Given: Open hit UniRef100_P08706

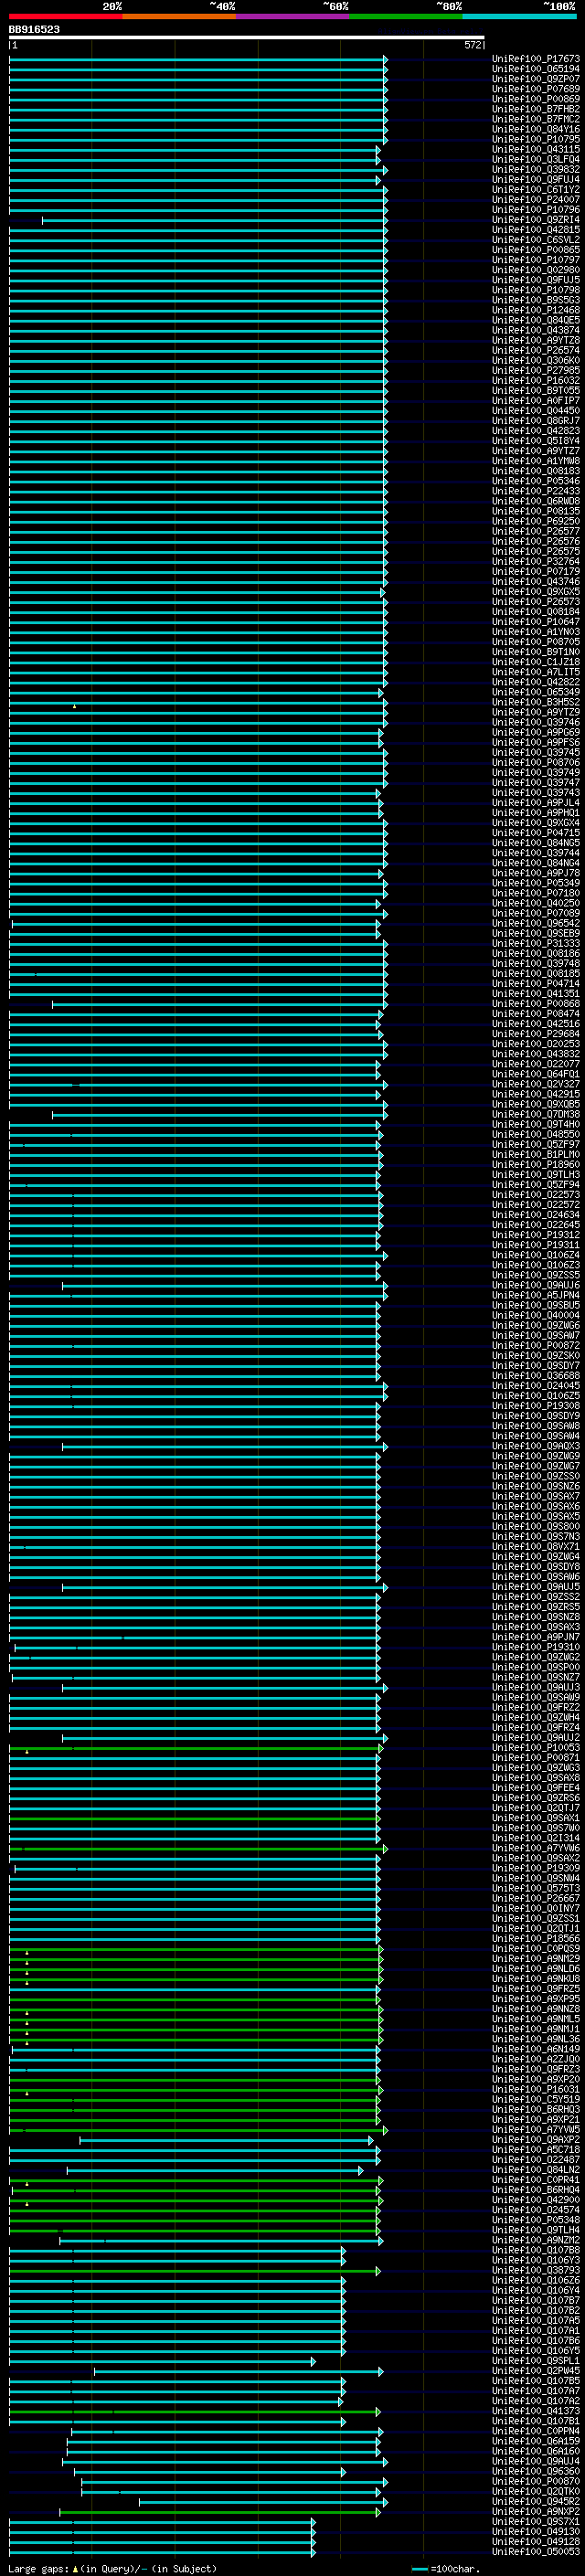Looking at the screenshot, I should click(536, 763).
